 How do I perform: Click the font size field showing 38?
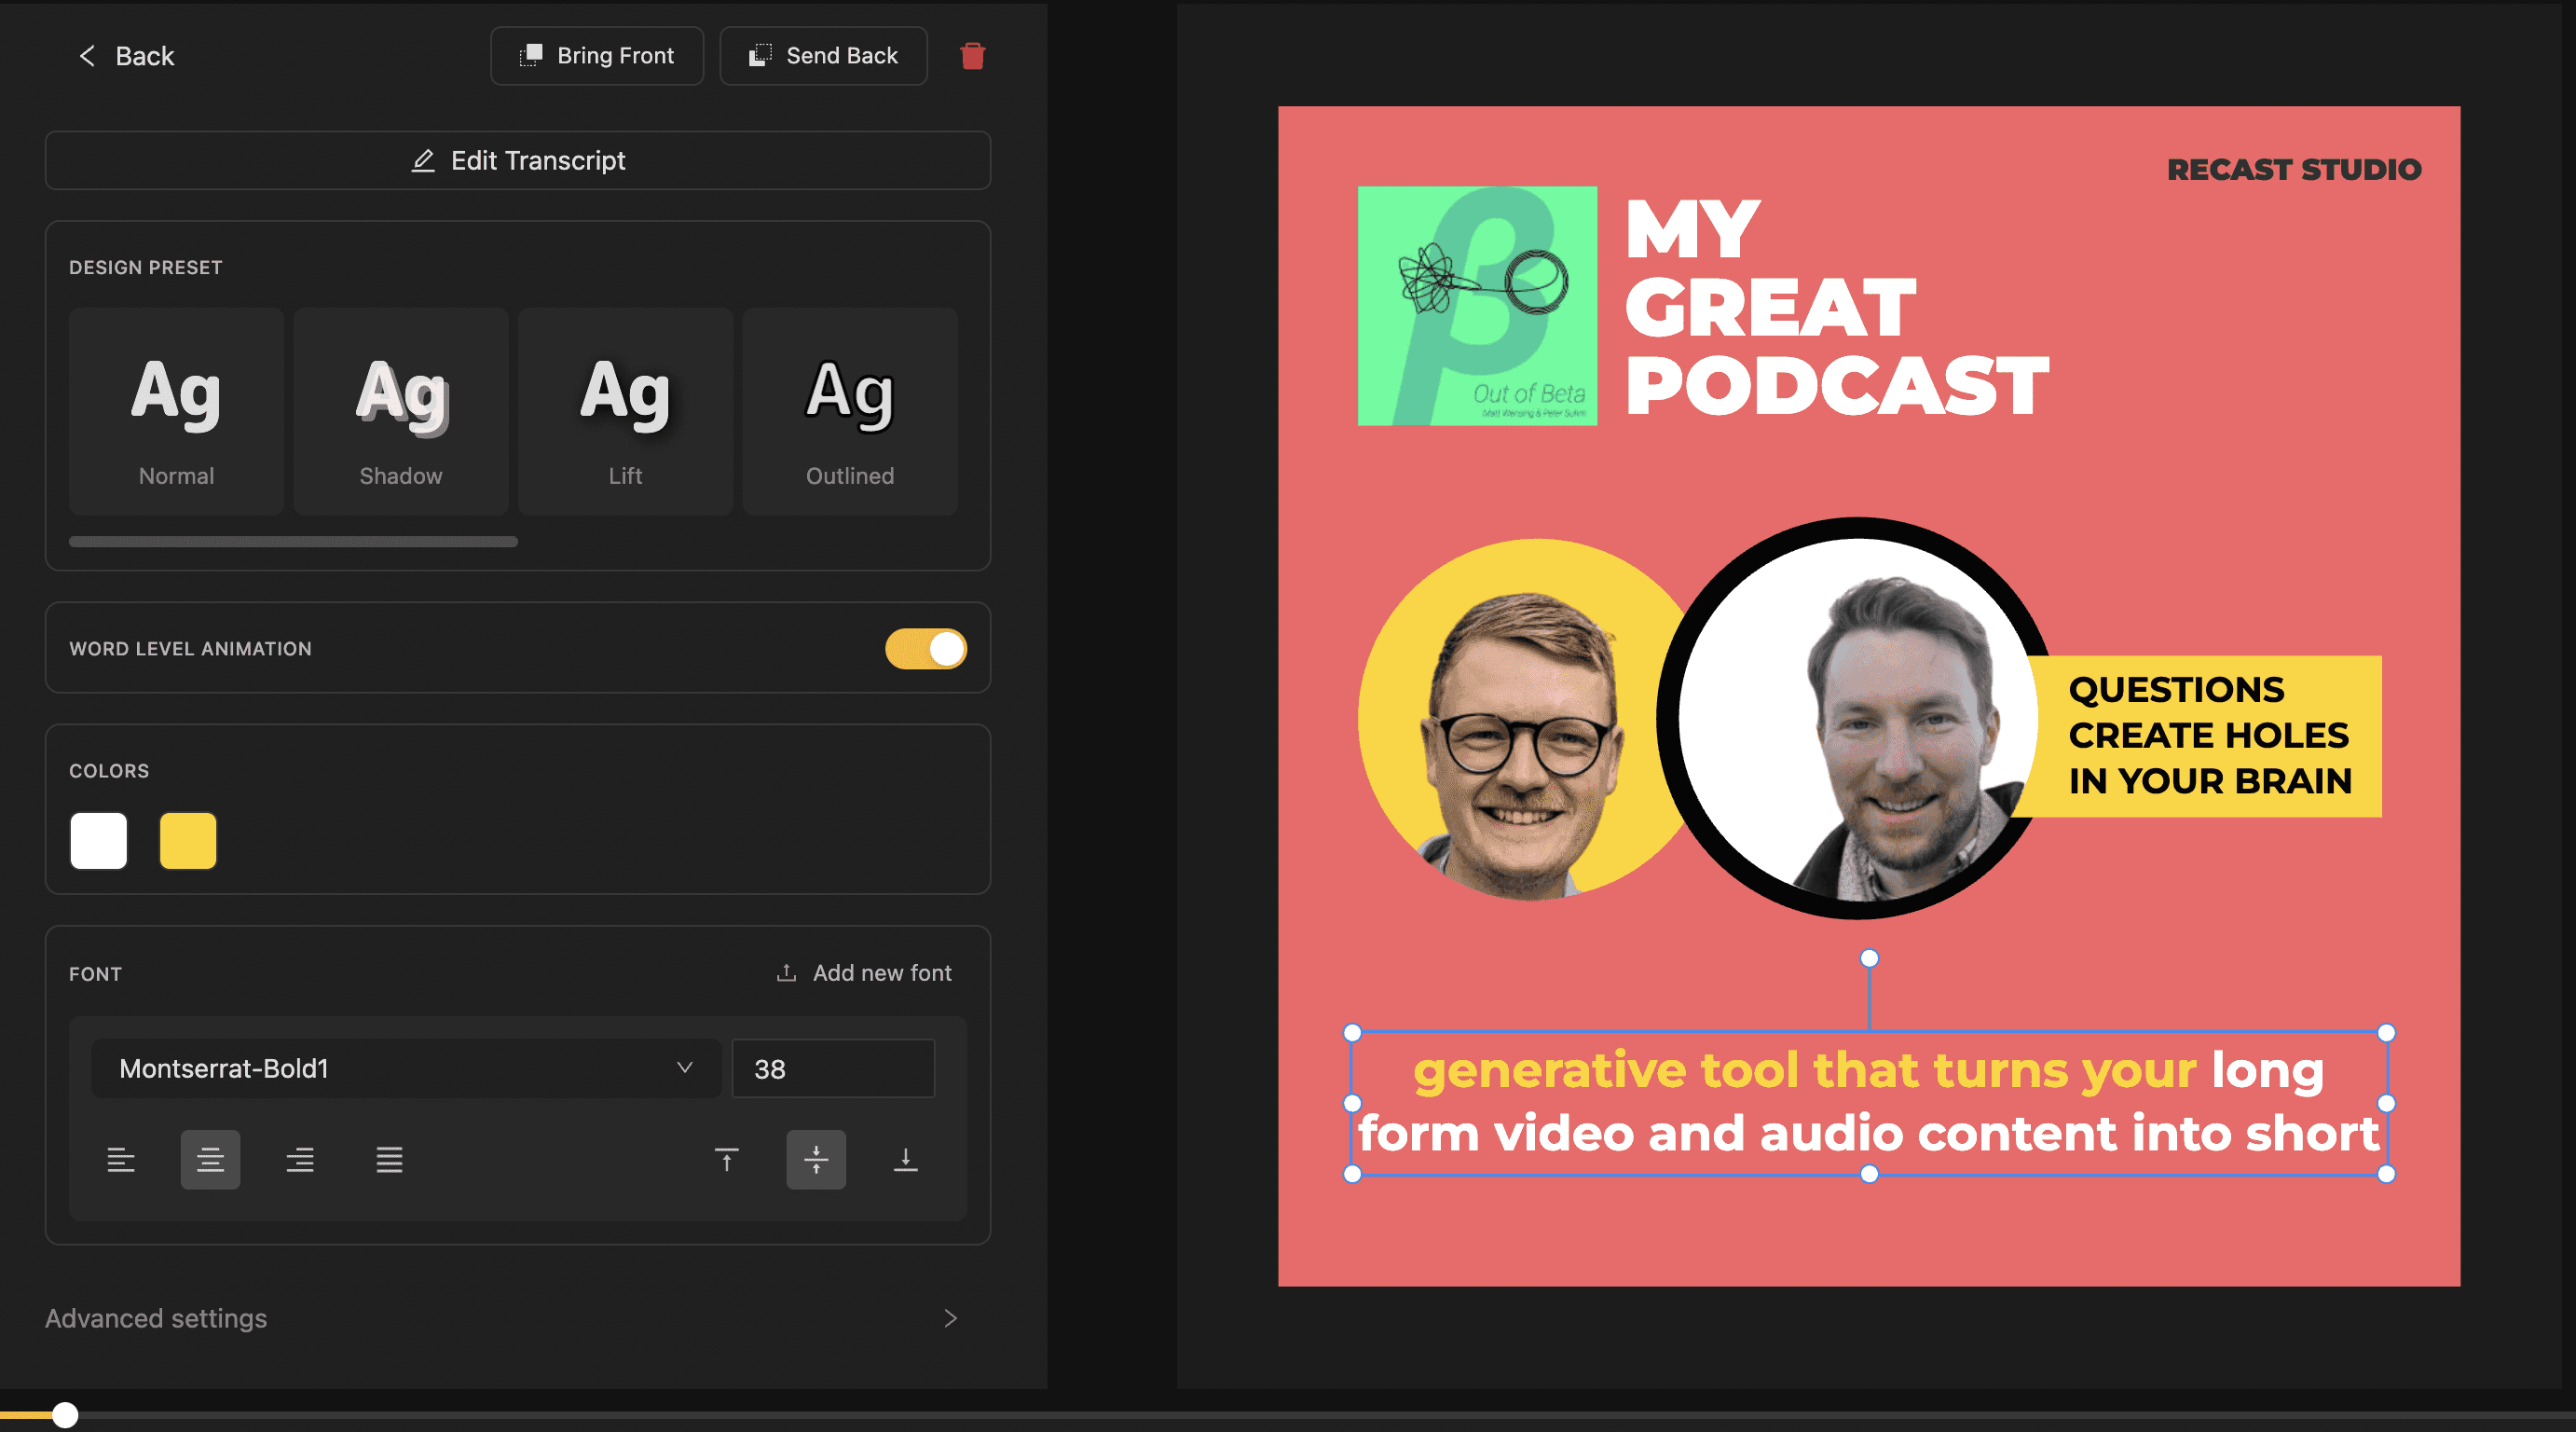[x=832, y=1068]
